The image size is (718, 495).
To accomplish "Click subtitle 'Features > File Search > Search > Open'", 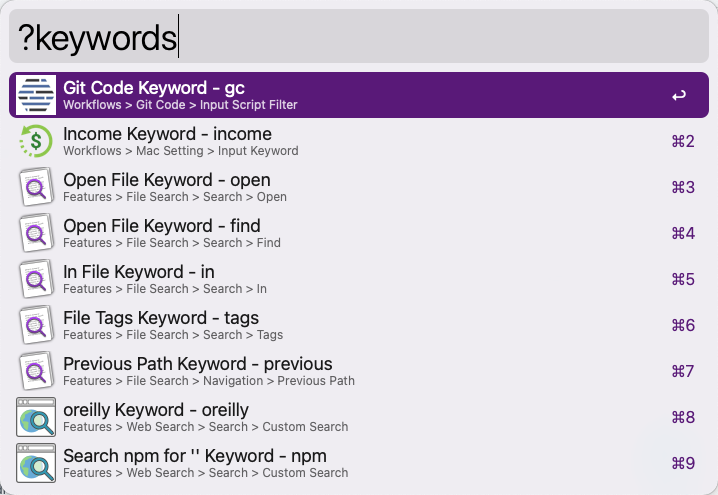I will coord(175,197).
